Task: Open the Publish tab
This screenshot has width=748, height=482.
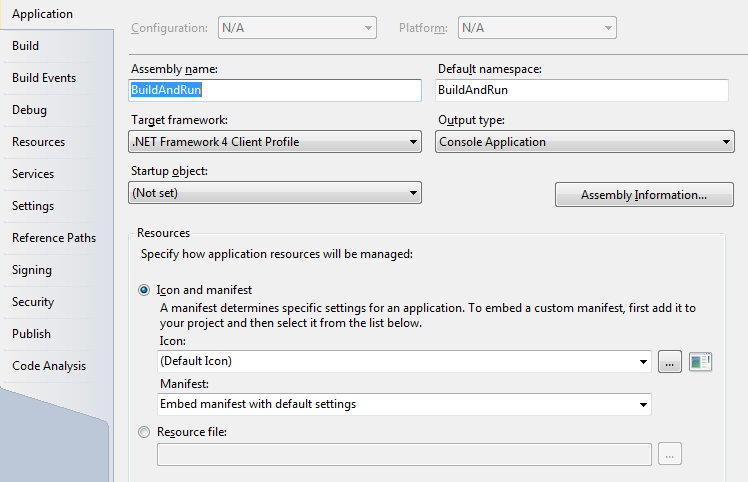Action: [31, 334]
